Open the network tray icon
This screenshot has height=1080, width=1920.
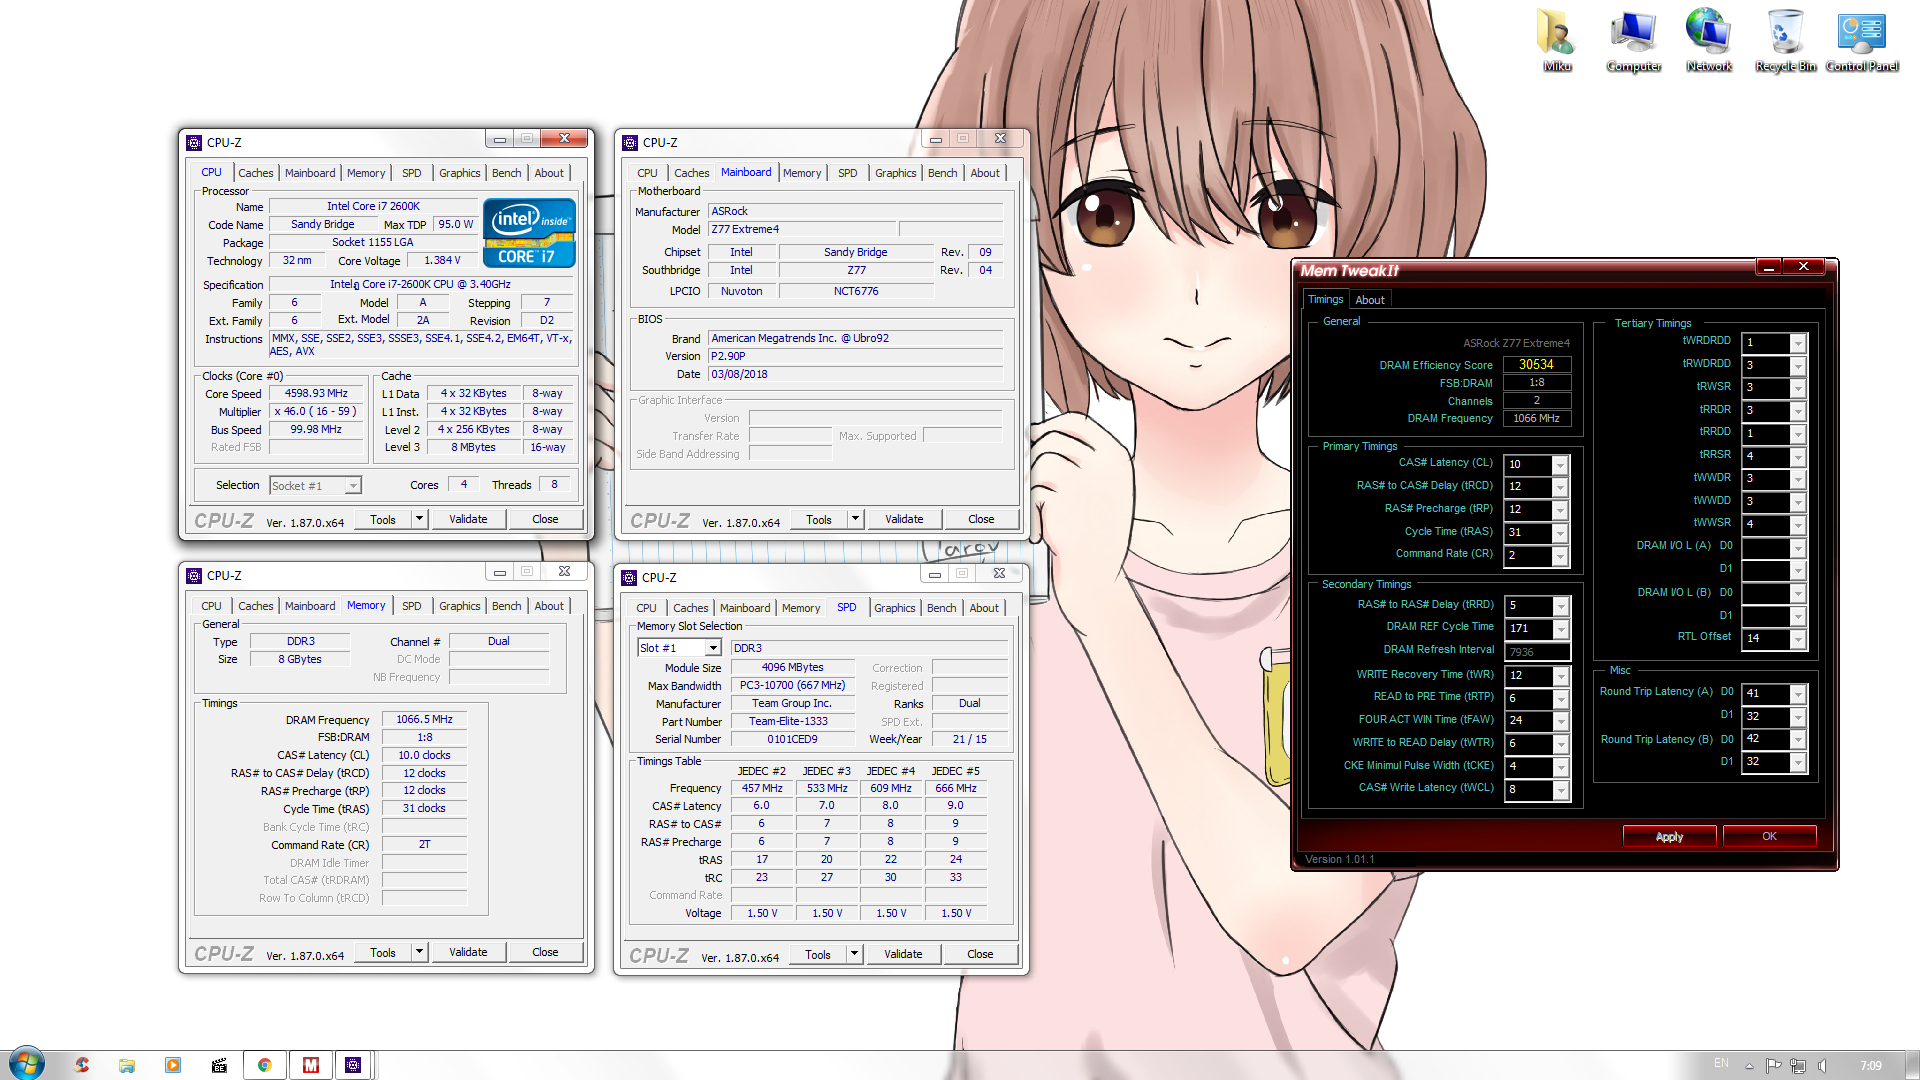1798,1065
